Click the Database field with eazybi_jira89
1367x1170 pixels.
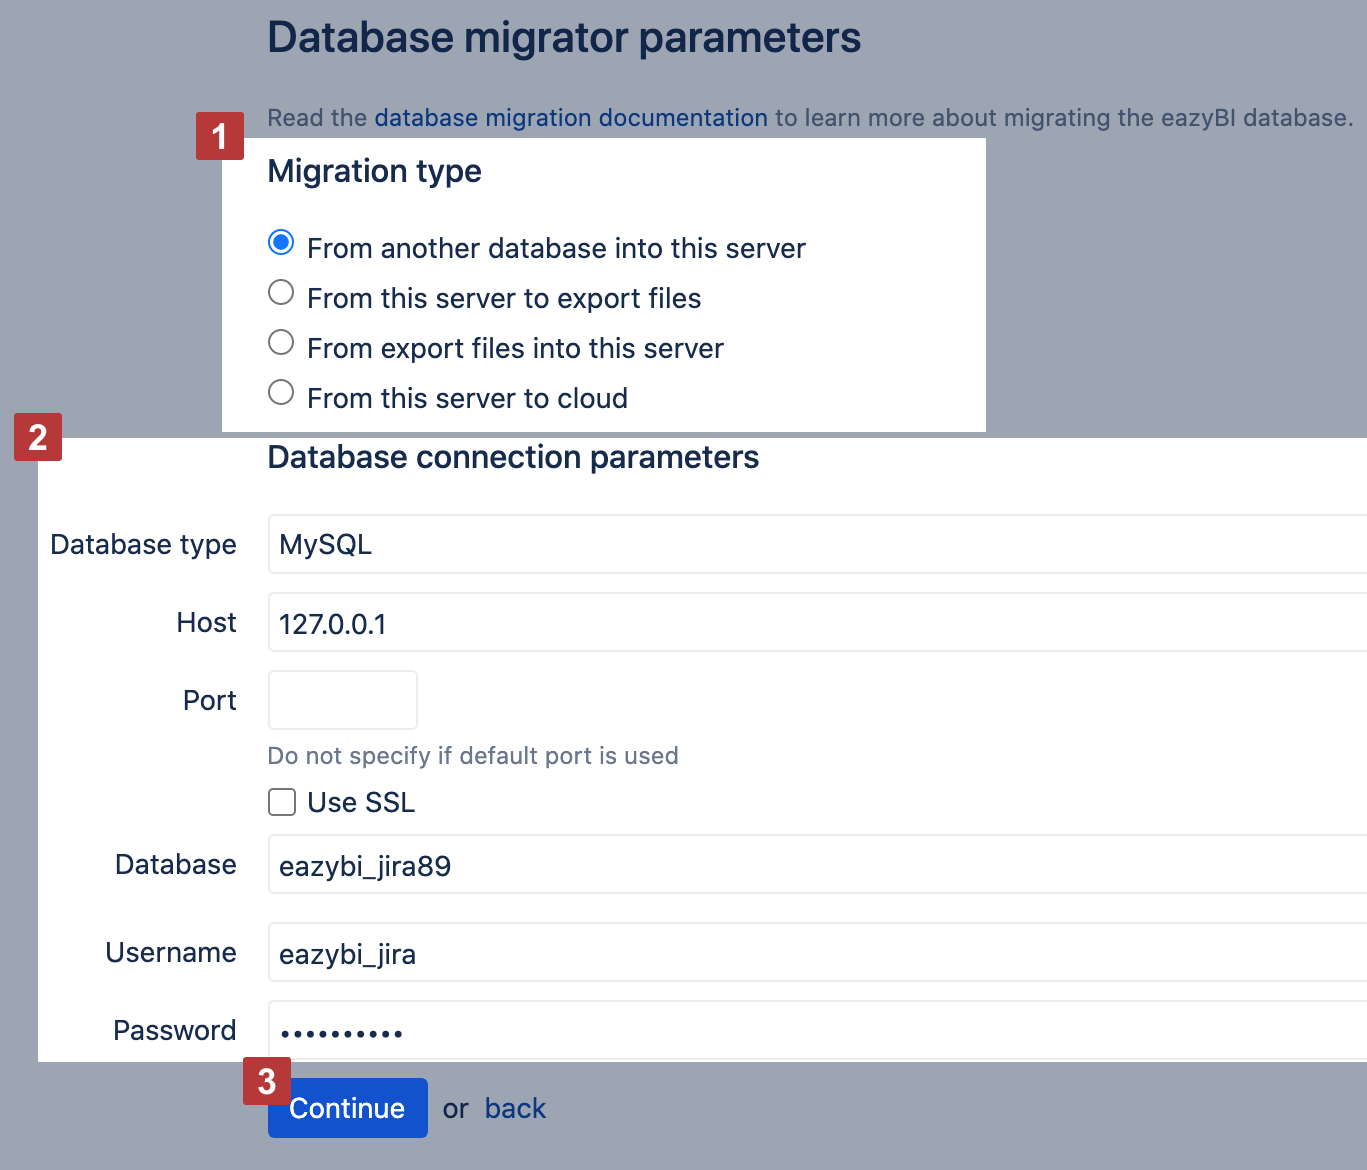click(816, 865)
